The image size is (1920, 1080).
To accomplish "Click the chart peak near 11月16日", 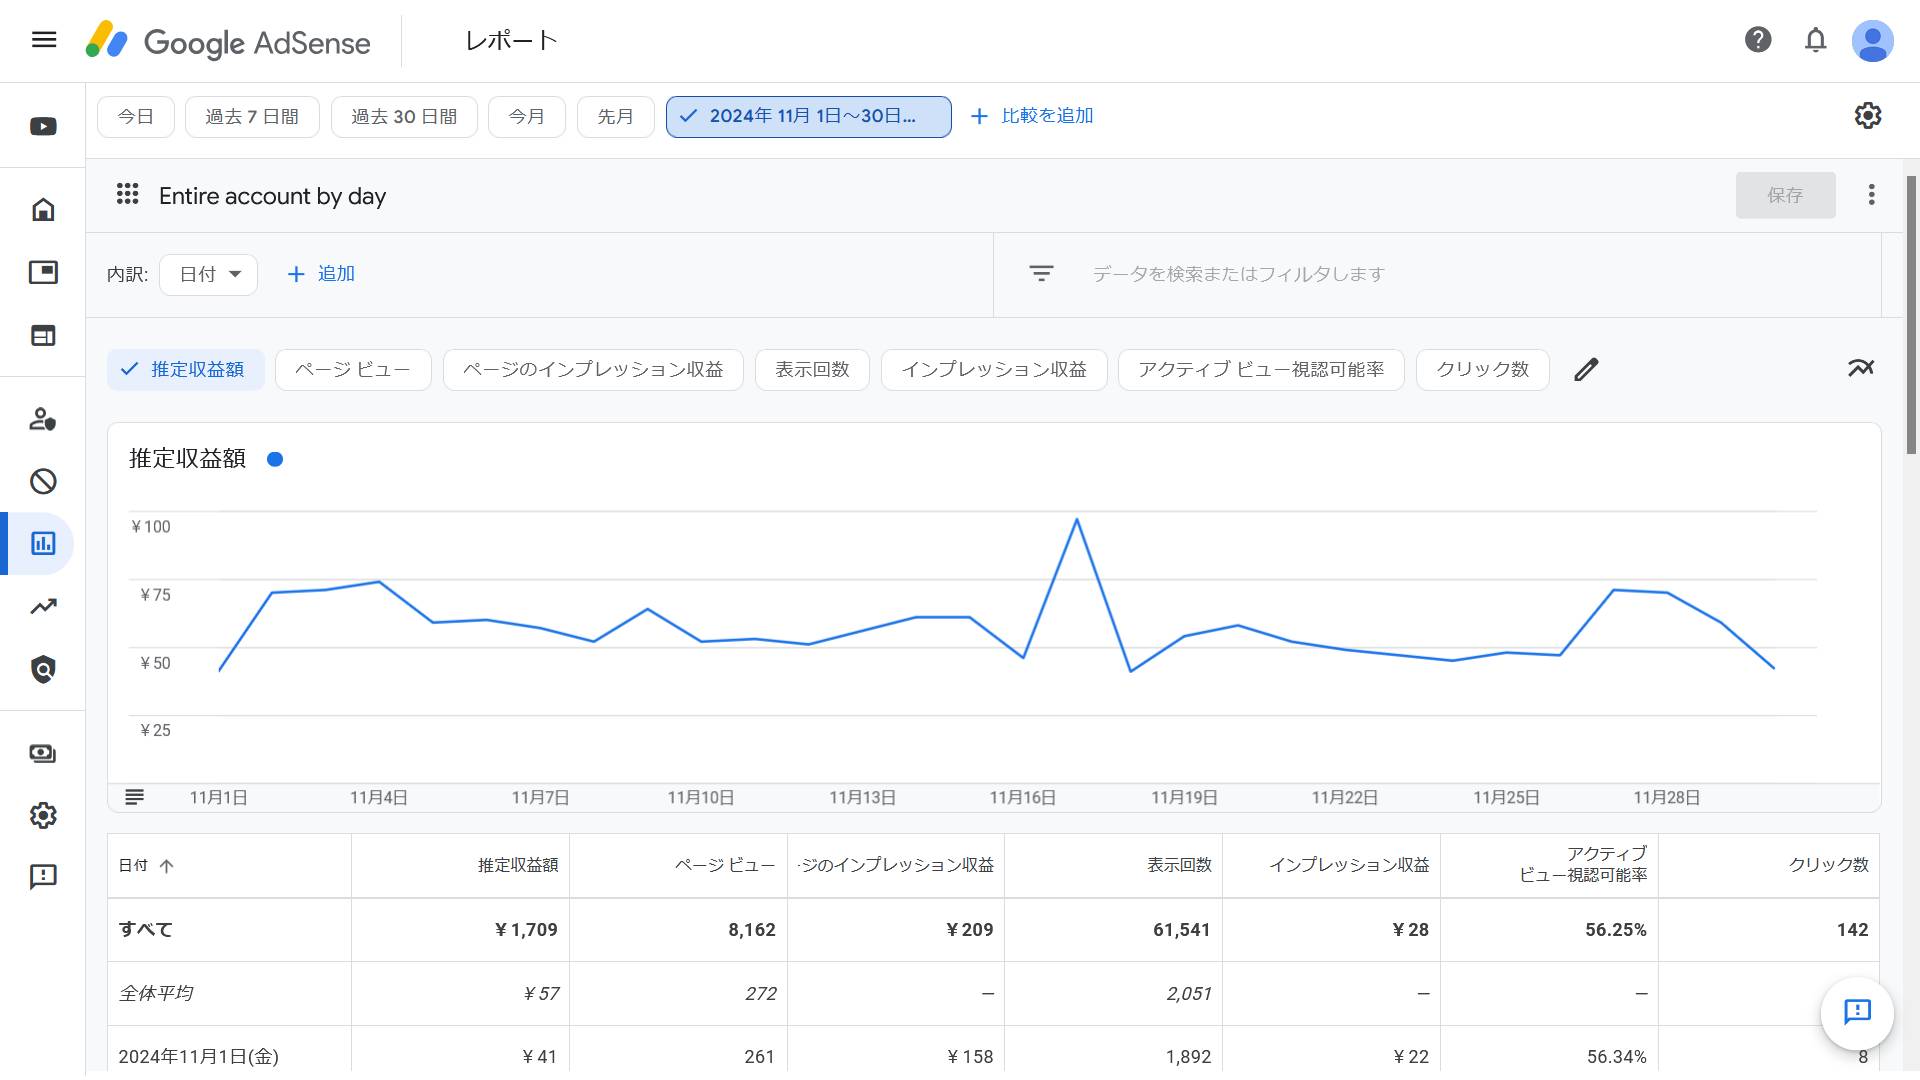I will pos(1076,519).
